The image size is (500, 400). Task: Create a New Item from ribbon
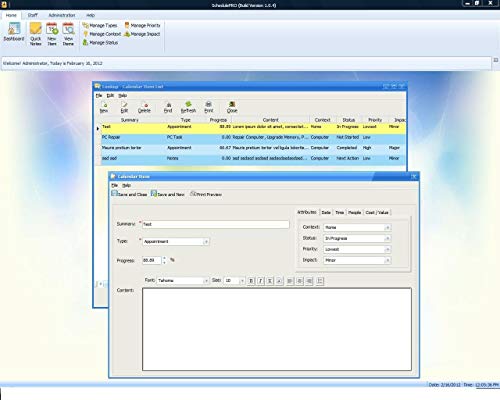(x=52, y=34)
